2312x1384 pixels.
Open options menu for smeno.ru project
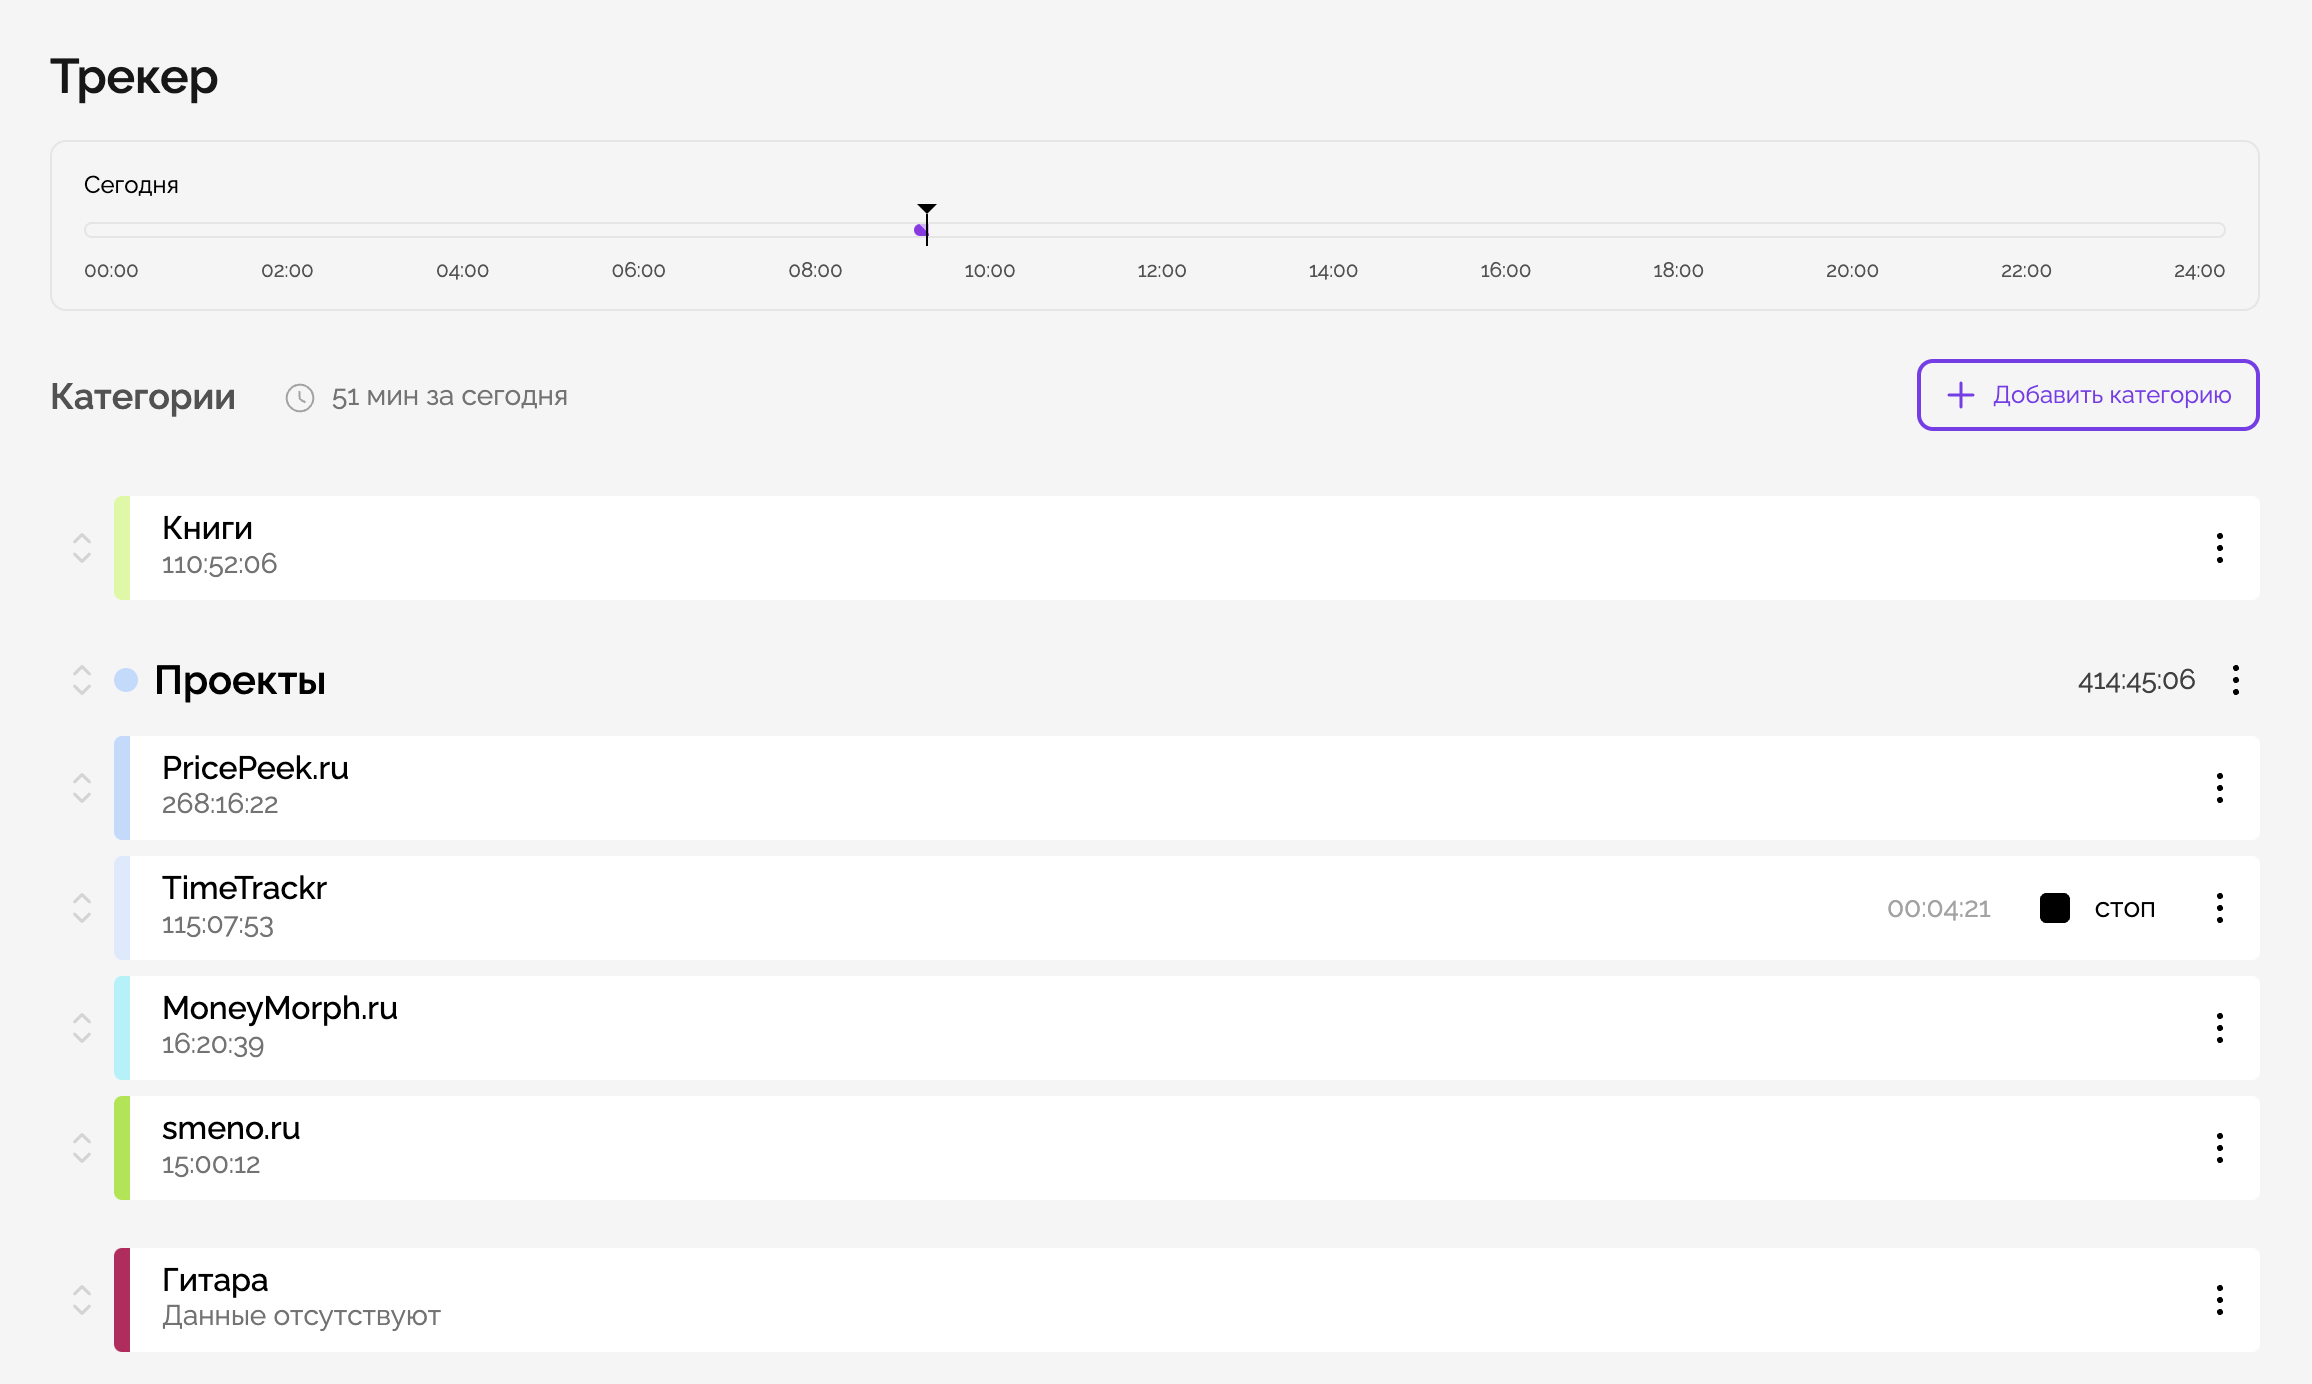[x=2221, y=1147]
